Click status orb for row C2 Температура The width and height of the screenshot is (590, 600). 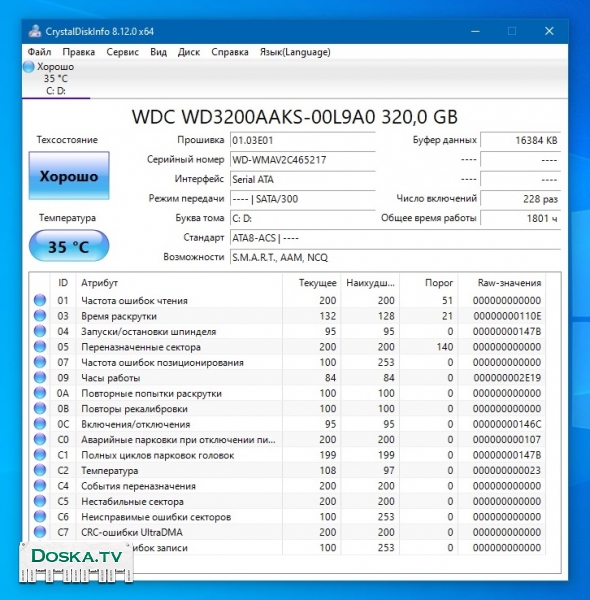tap(40, 470)
